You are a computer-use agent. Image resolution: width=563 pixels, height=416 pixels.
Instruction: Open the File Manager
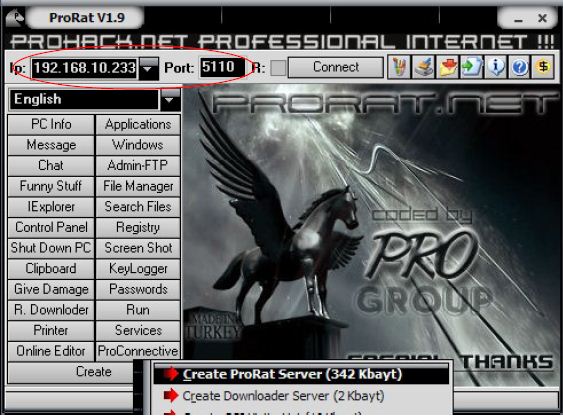(138, 186)
